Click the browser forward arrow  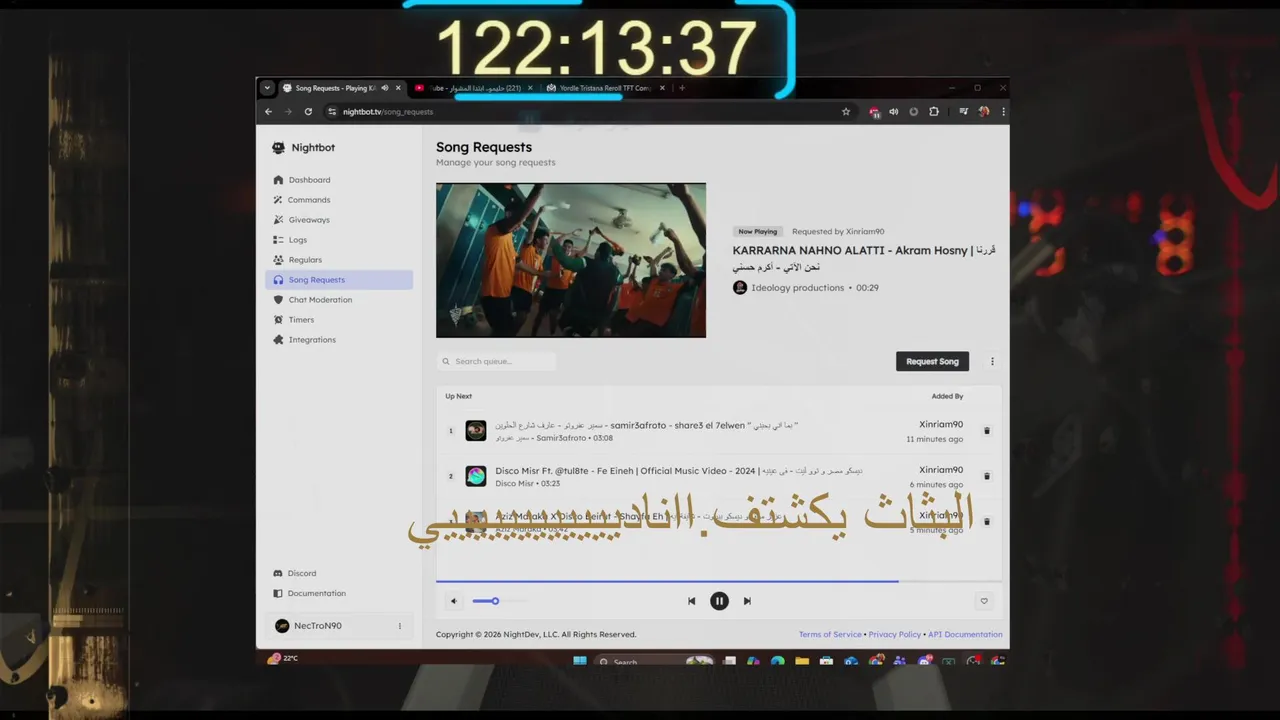pos(288,112)
